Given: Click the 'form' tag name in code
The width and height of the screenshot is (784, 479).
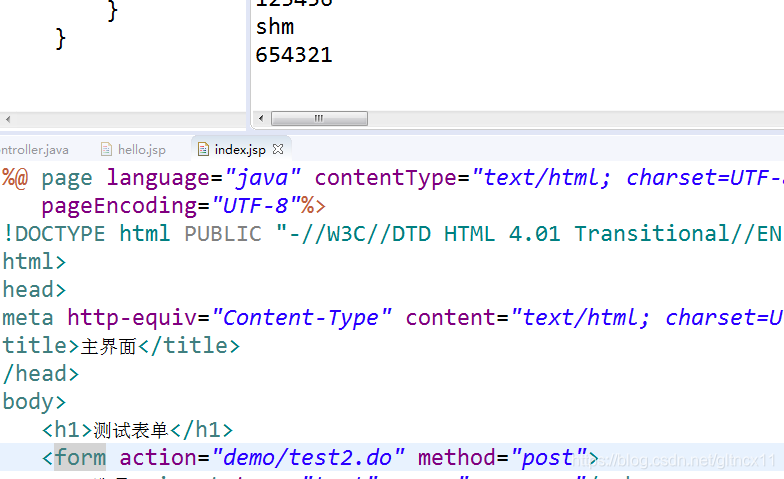Looking at the screenshot, I should [x=80, y=458].
